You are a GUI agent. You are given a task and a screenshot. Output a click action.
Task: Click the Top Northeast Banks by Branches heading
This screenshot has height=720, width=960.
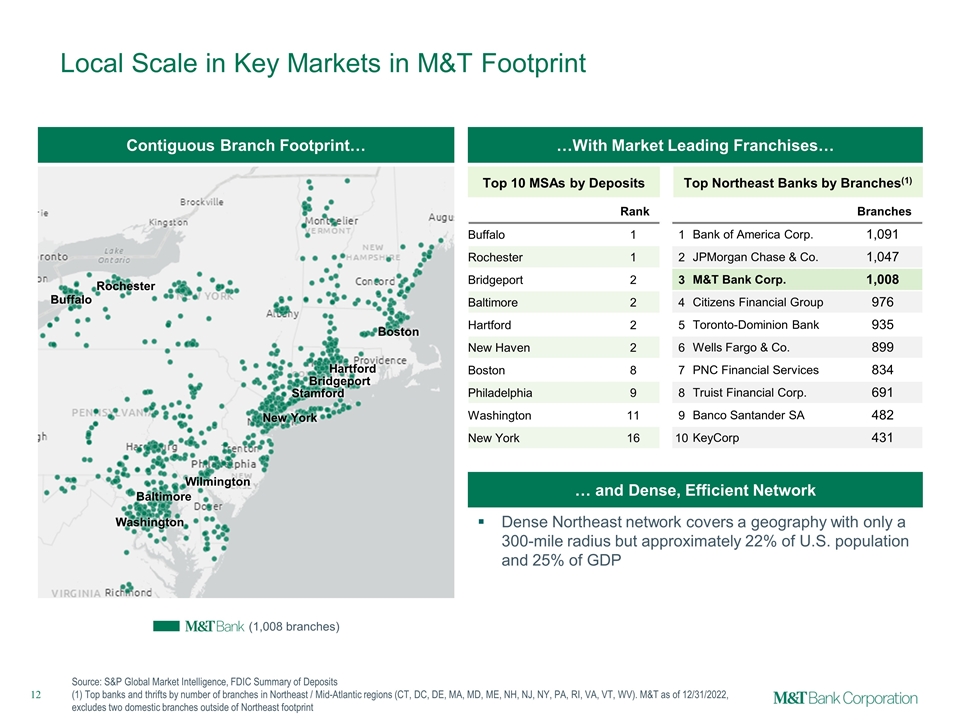[796, 183]
